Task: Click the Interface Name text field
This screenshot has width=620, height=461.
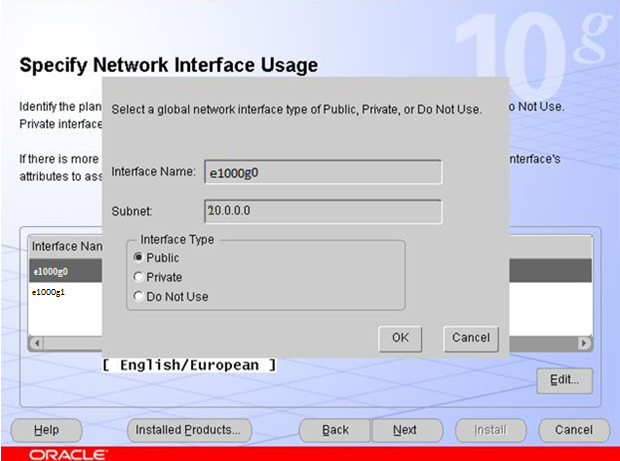Action: click(323, 173)
